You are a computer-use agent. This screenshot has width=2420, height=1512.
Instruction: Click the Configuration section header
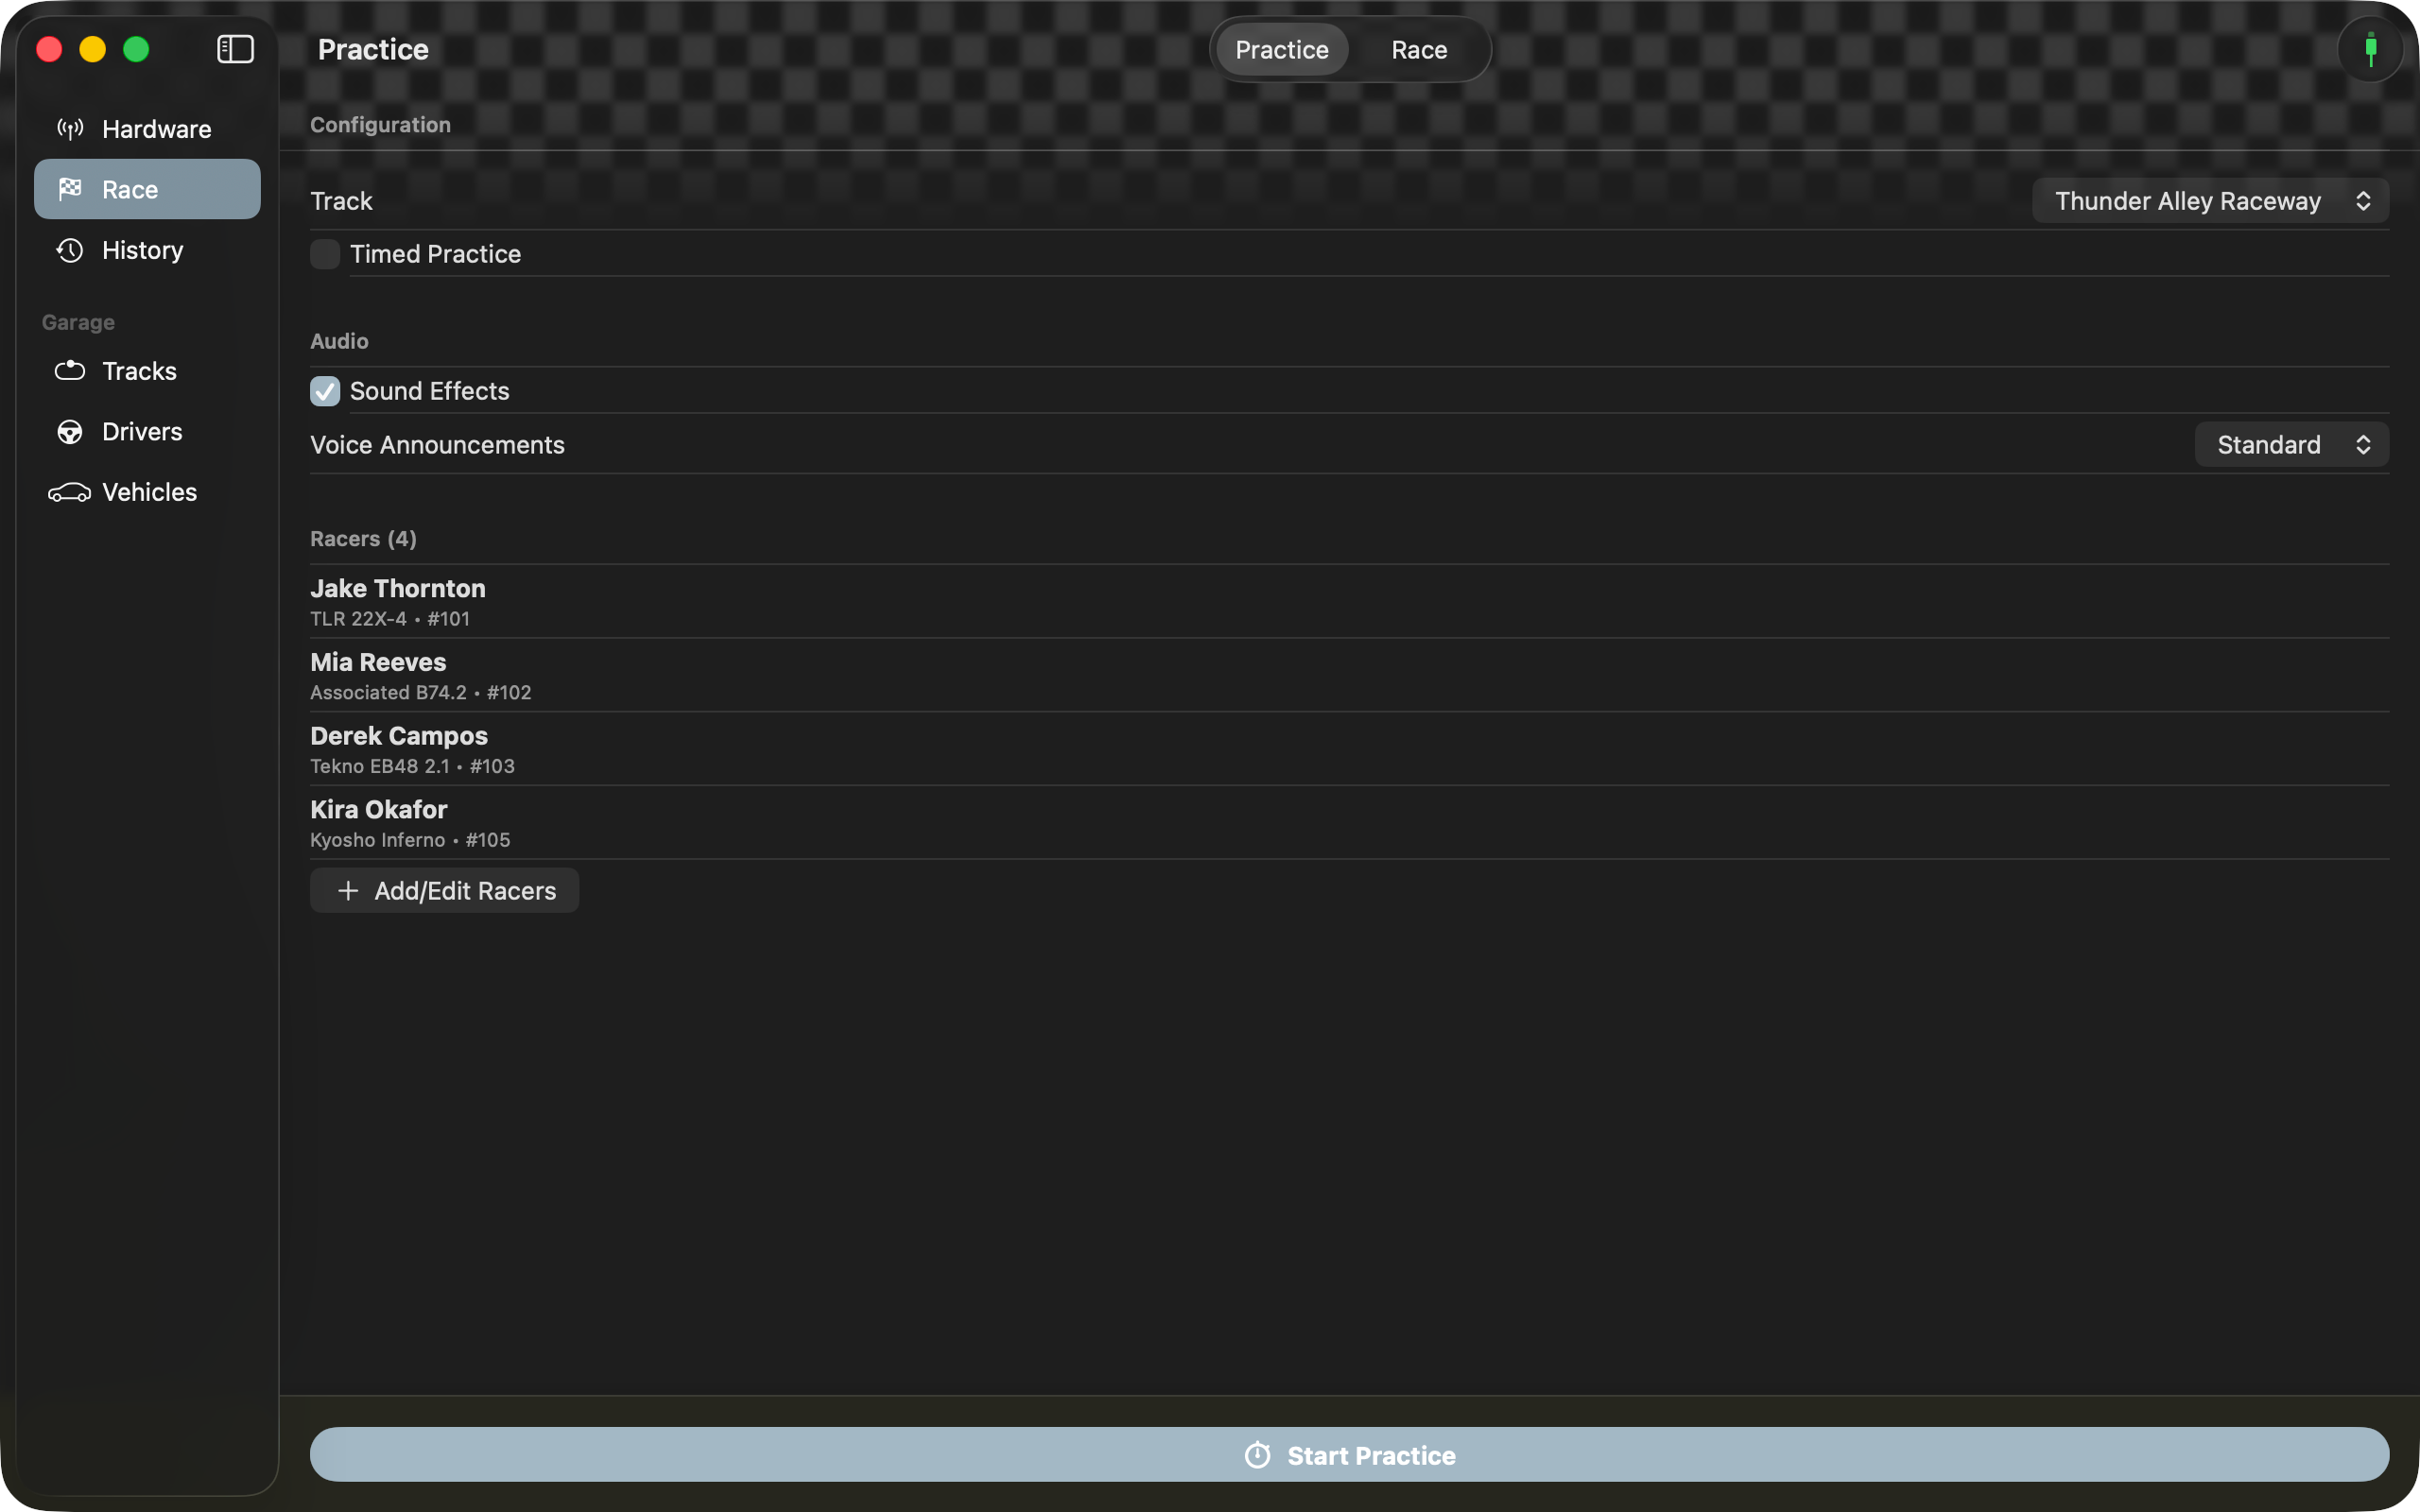pyautogui.click(x=380, y=125)
